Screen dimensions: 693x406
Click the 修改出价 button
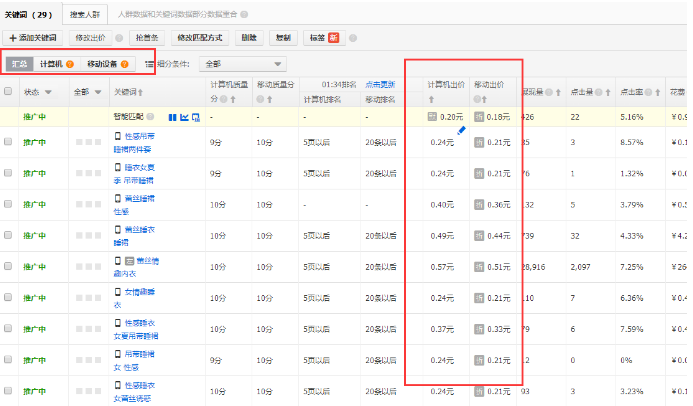click(90, 38)
